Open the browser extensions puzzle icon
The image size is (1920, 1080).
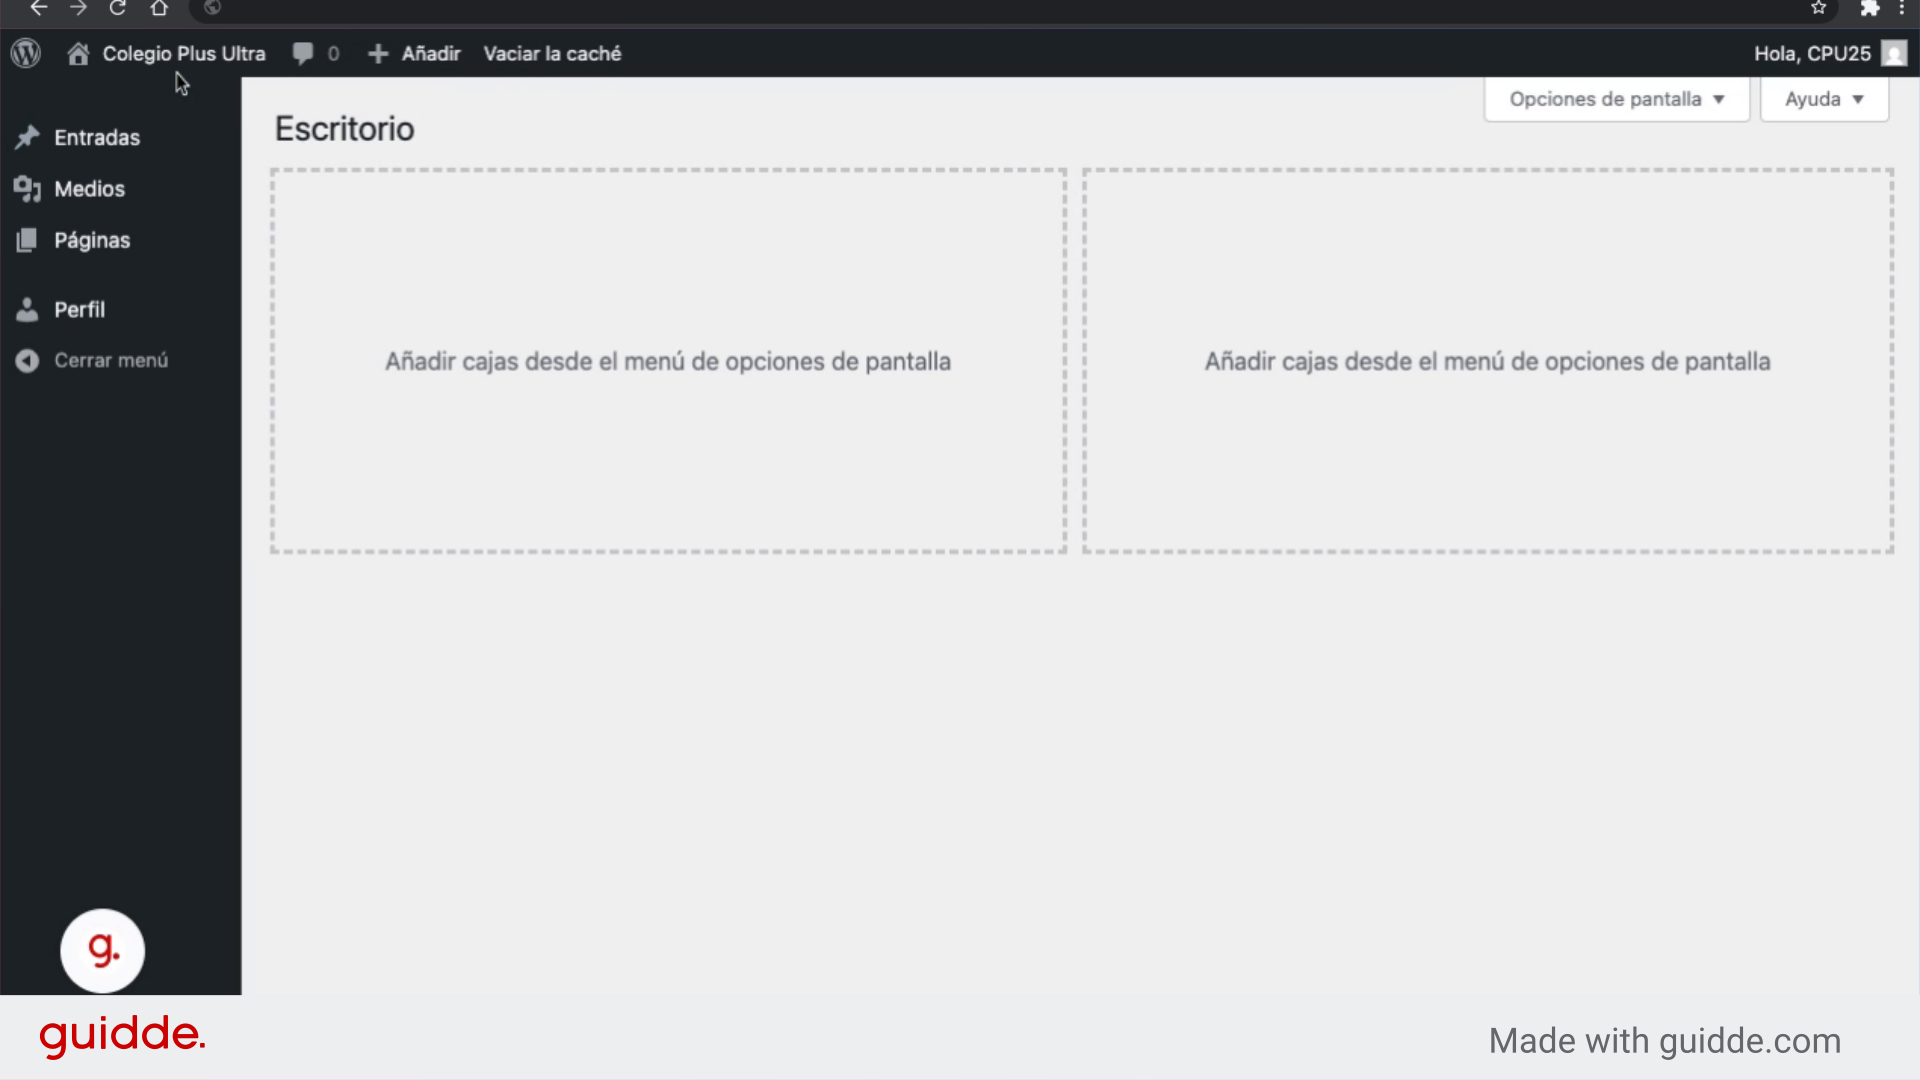click(x=1870, y=8)
